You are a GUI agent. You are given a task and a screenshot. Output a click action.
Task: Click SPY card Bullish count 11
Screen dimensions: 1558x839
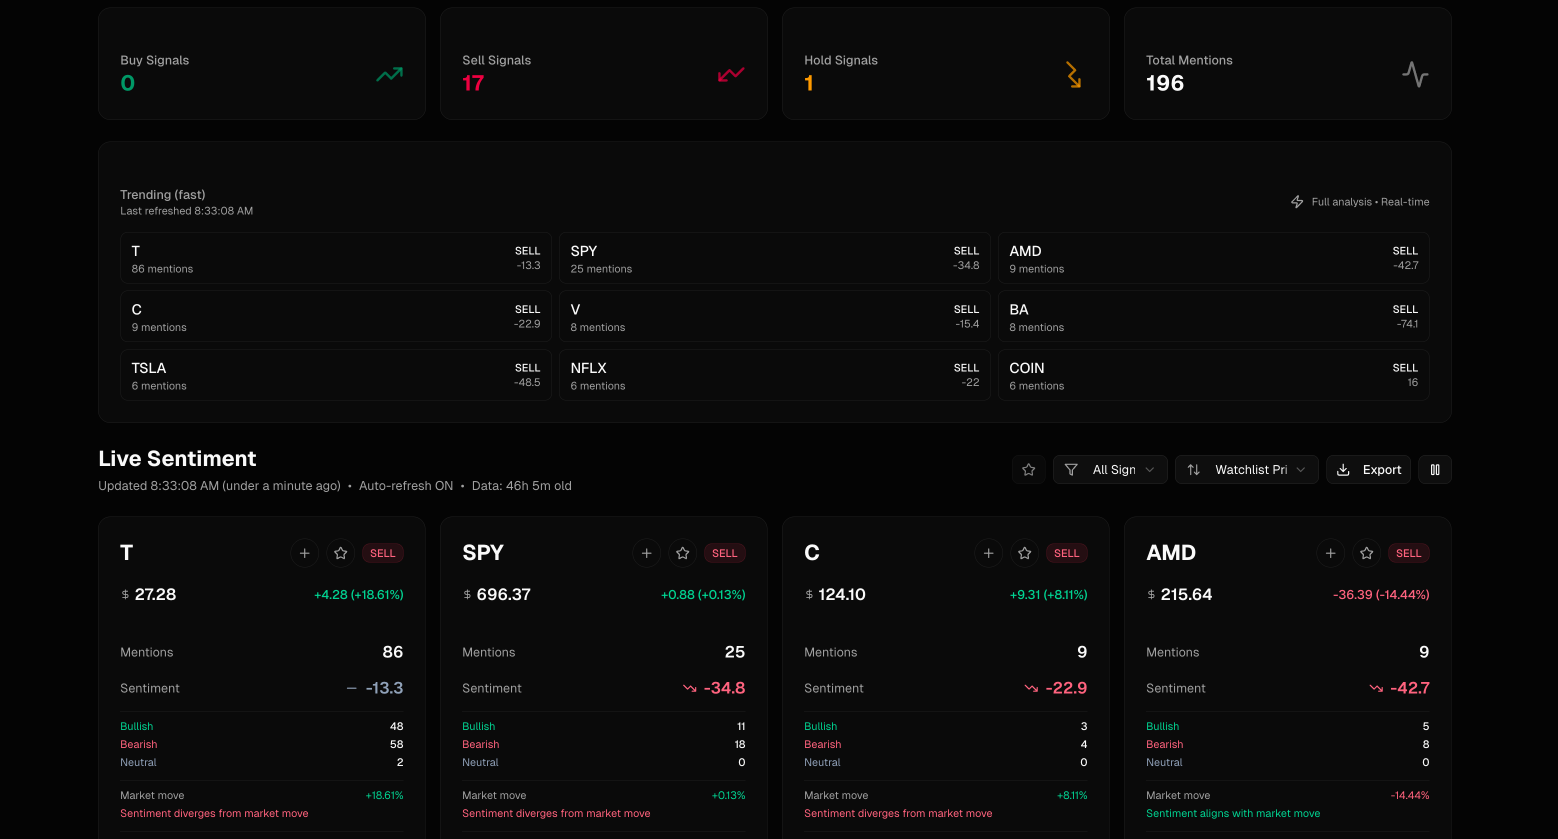pyautogui.click(x=741, y=727)
